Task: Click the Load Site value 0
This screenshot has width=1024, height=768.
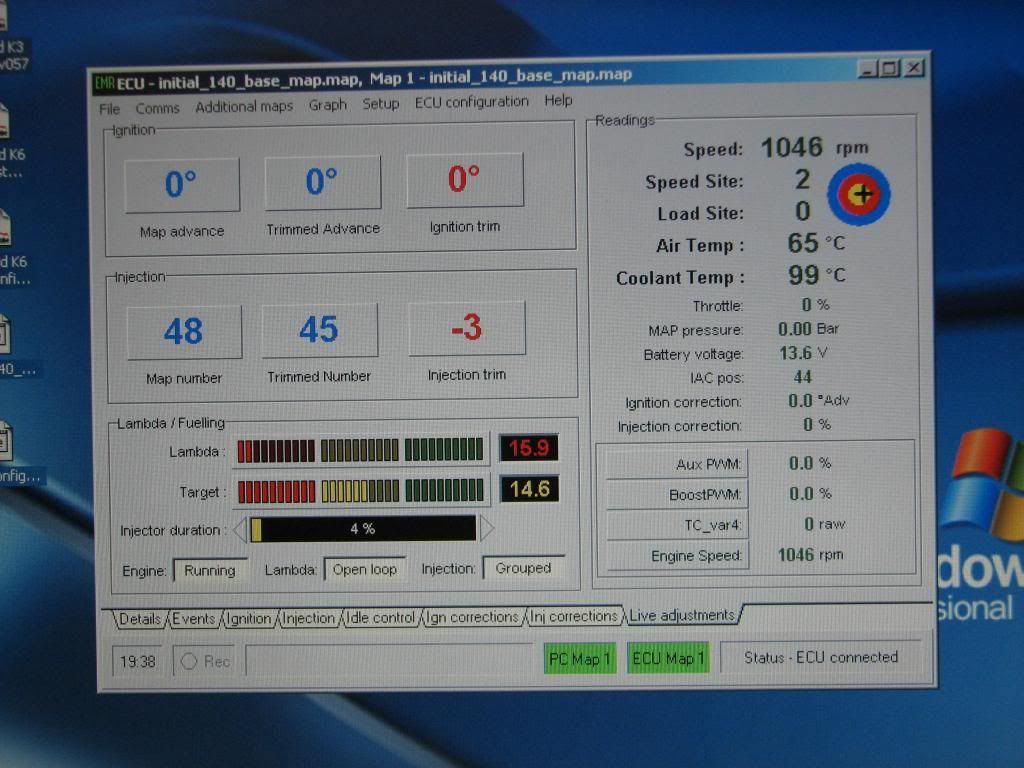Action: (x=803, y=212)
